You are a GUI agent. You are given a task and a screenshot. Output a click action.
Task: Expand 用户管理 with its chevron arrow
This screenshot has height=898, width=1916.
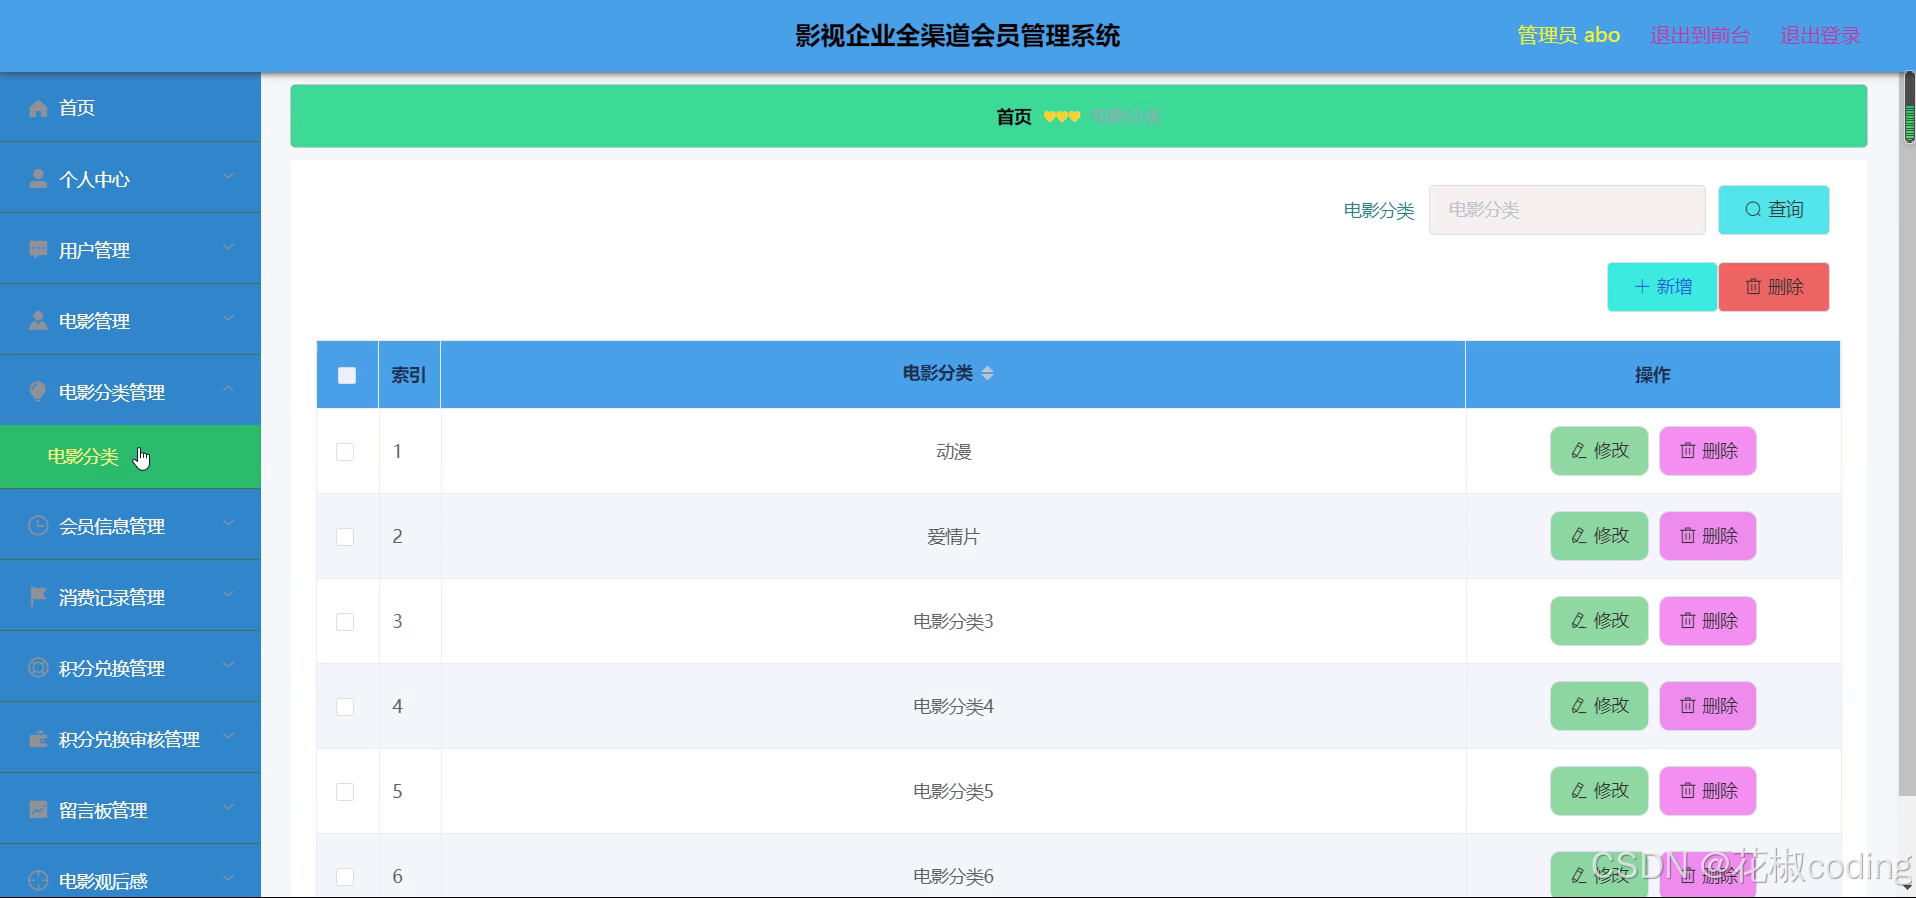[228, 247]
